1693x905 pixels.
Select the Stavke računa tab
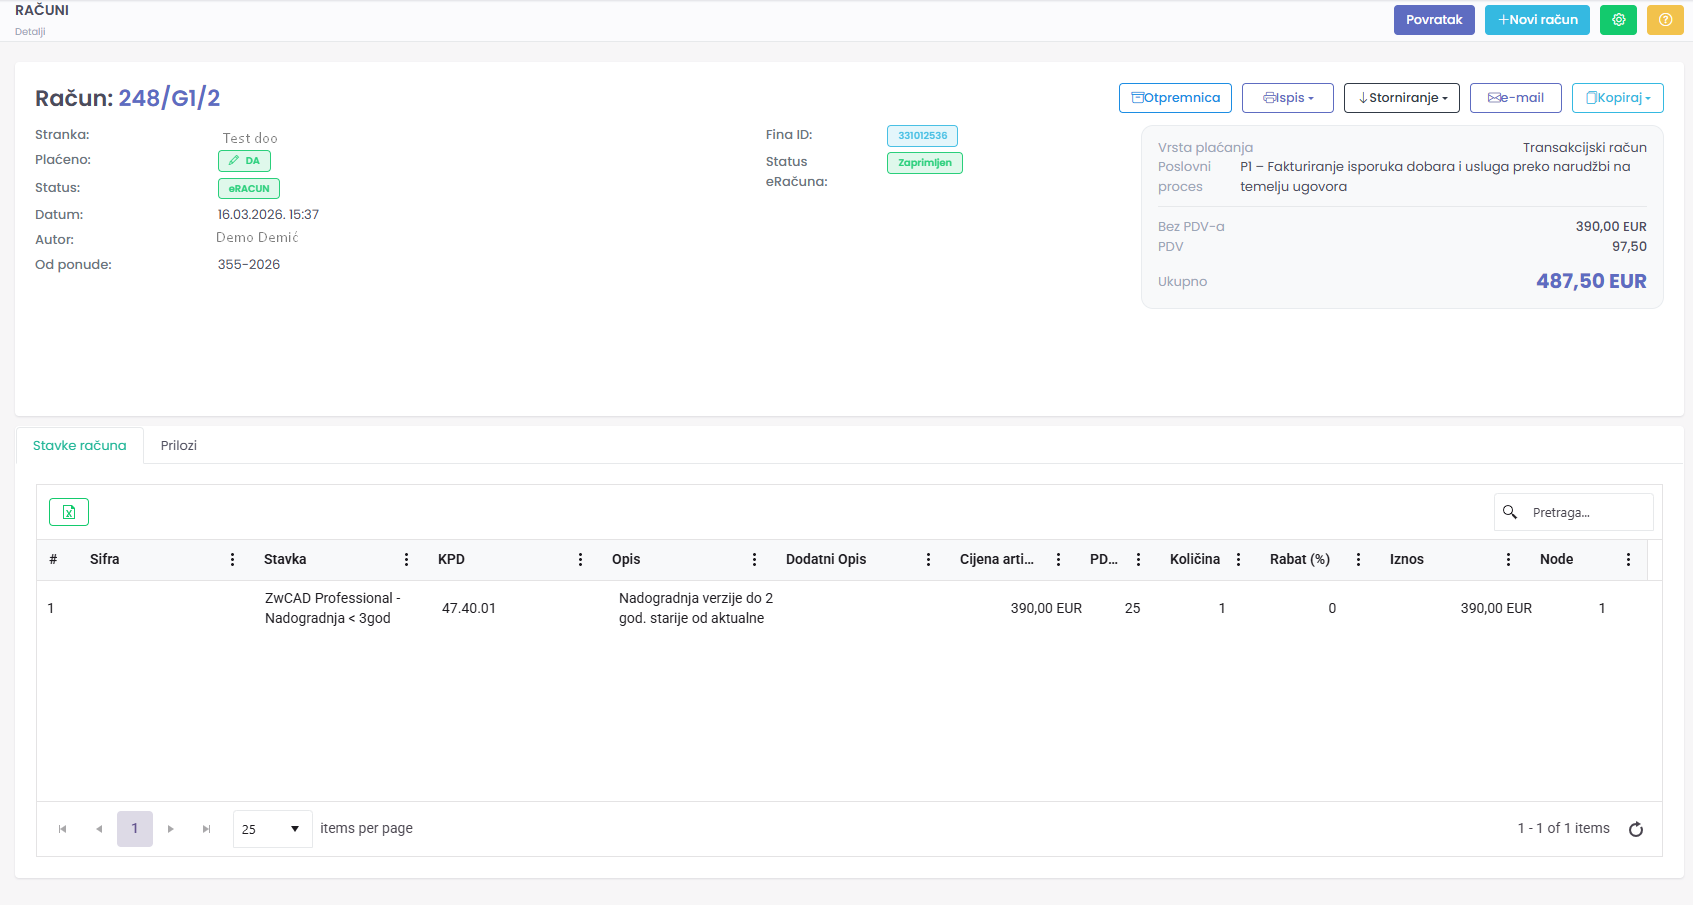point(80,446)
